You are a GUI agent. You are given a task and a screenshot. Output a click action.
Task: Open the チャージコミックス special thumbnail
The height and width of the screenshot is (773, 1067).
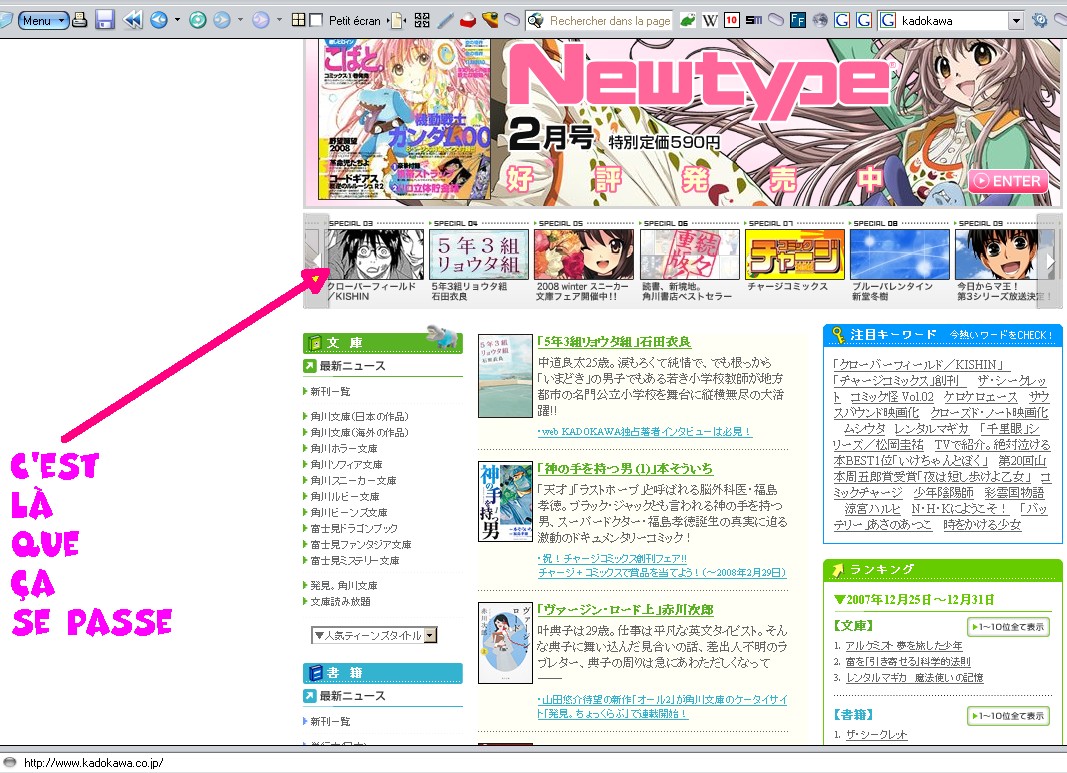tap(794, 254)
